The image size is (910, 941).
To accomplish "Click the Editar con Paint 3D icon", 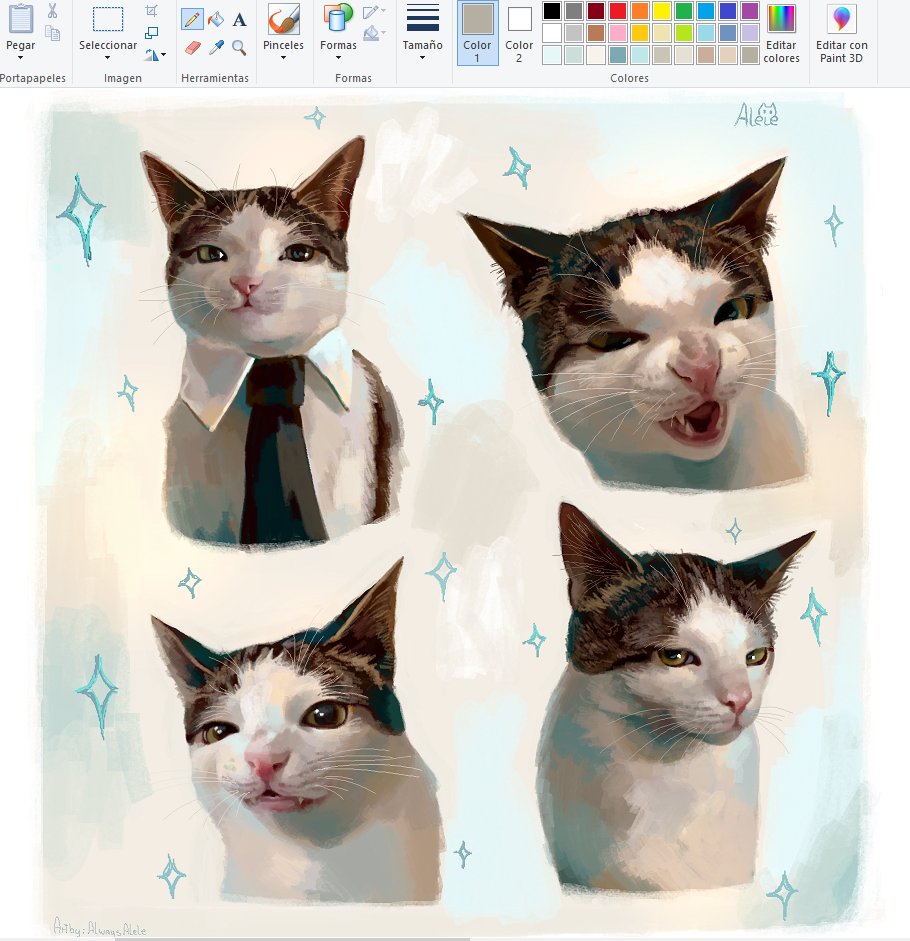I will (x=842, y=19).
